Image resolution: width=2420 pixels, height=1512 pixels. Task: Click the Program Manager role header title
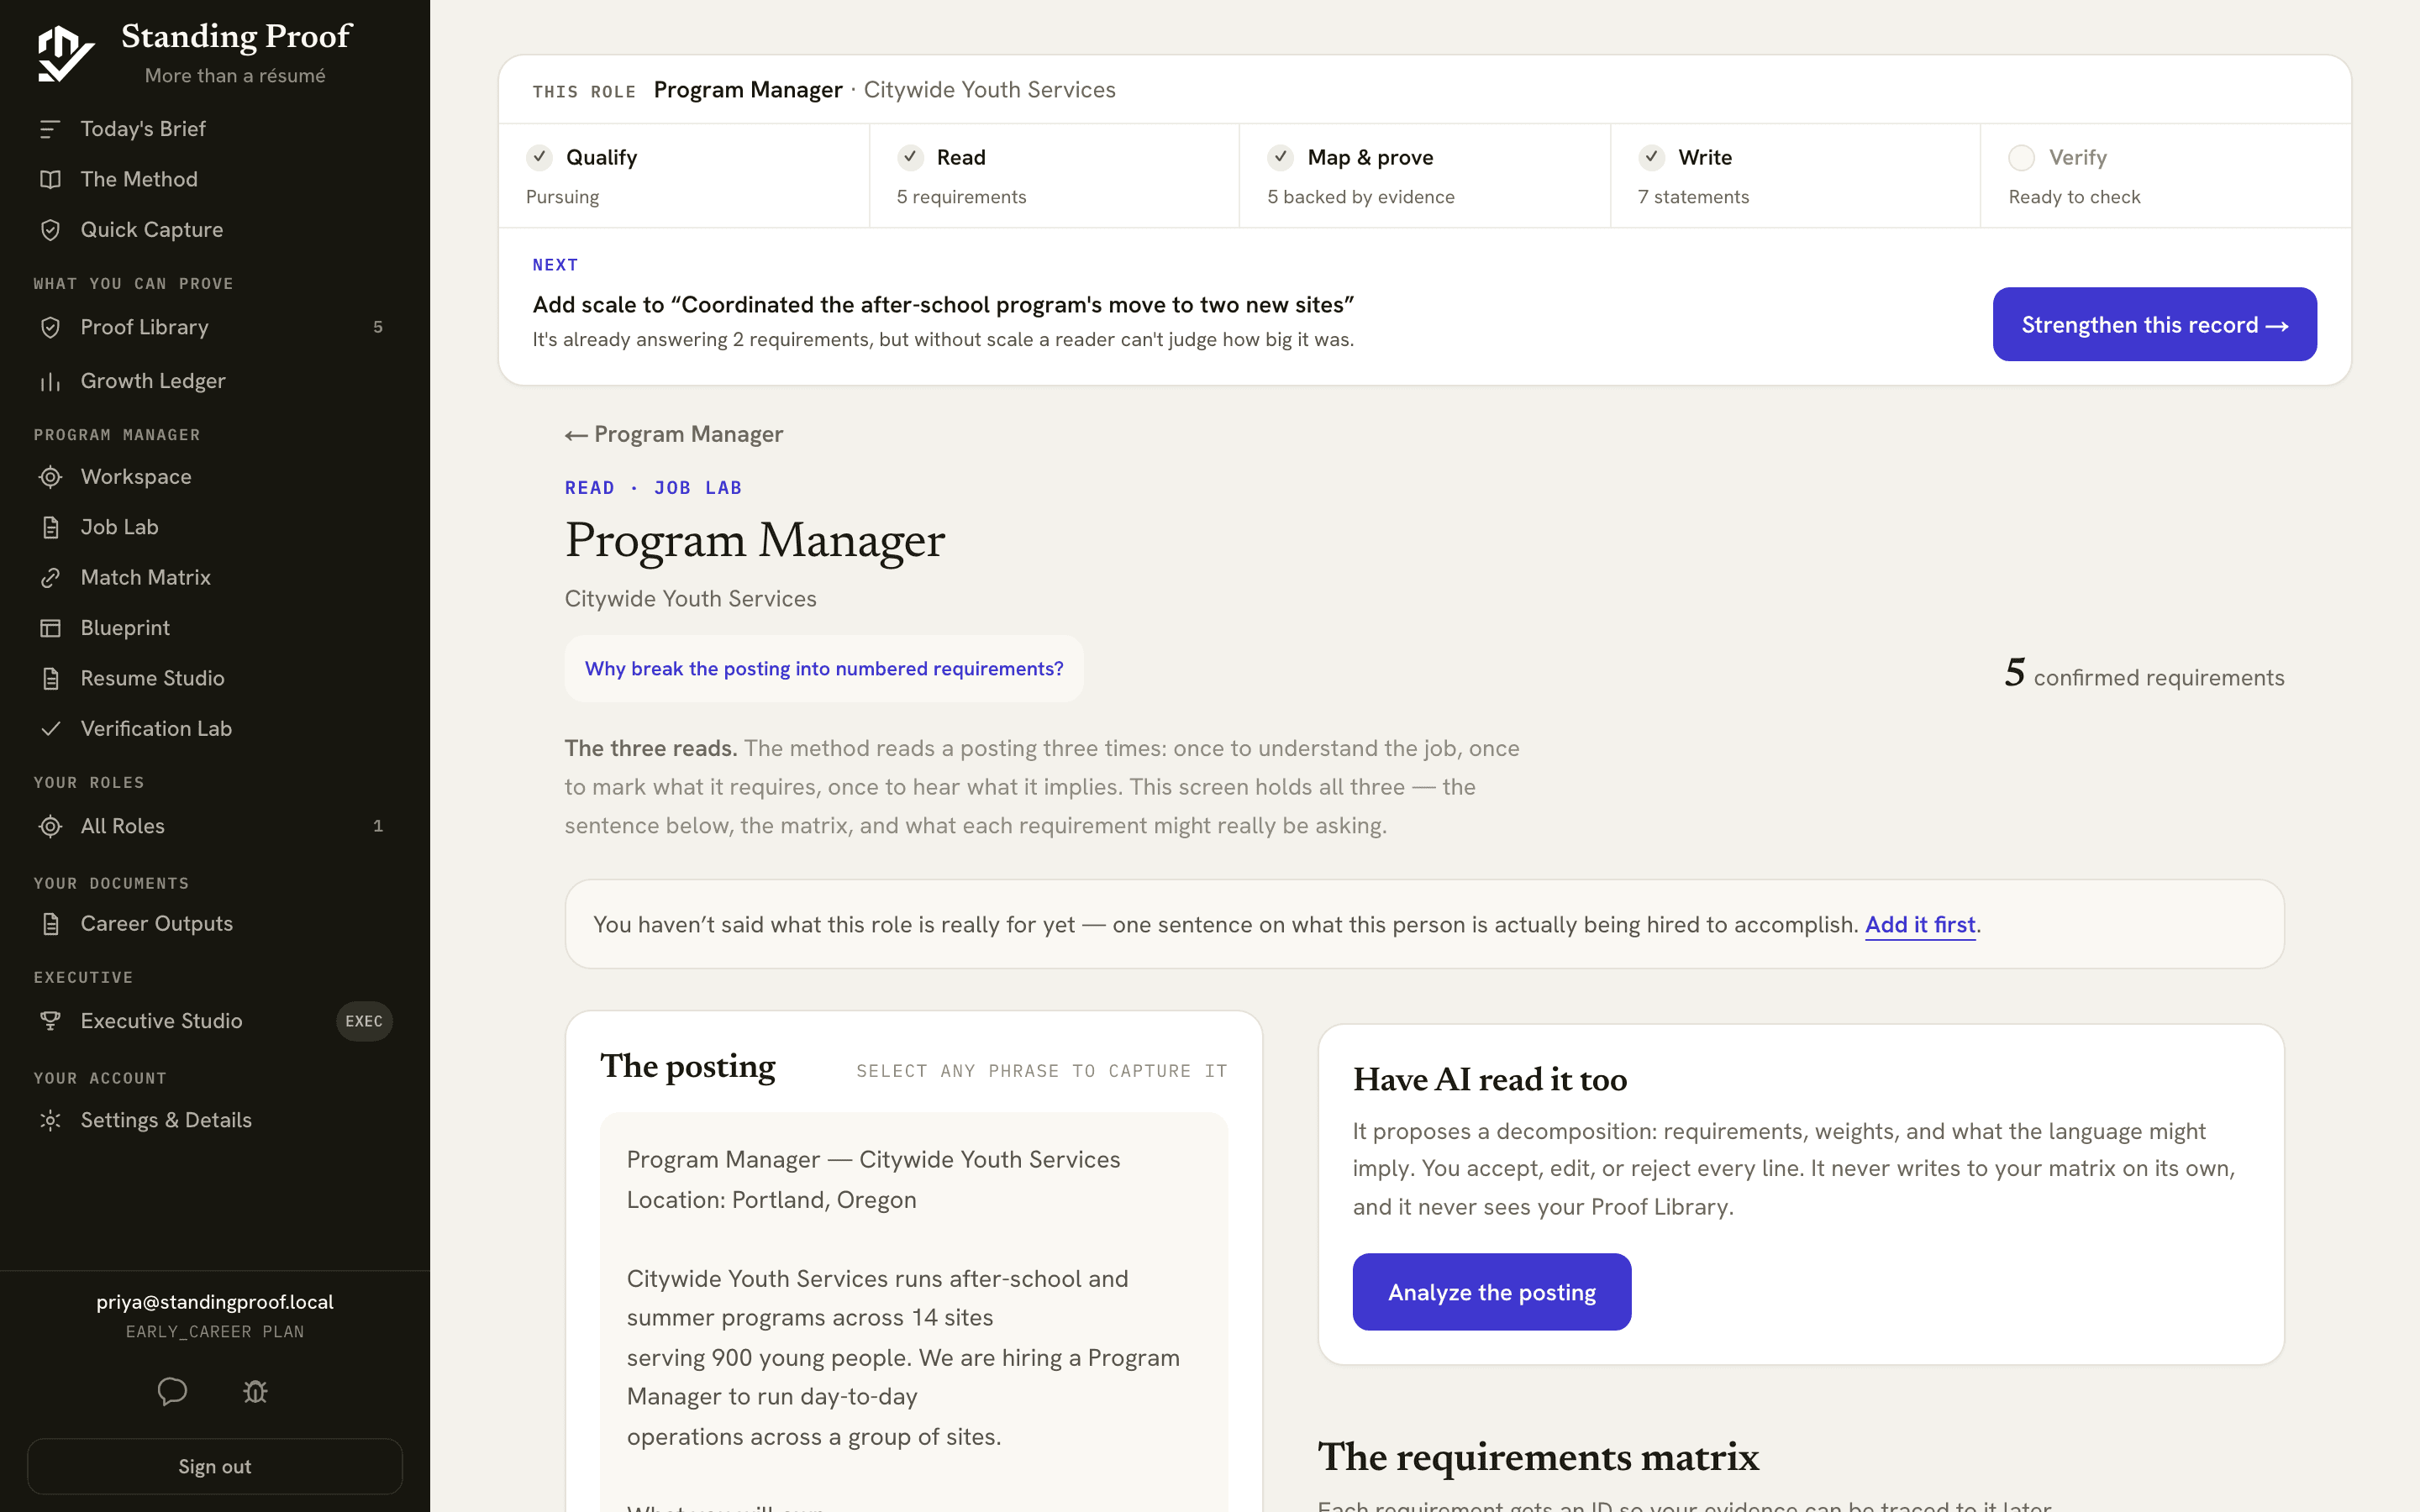[748, 90]
